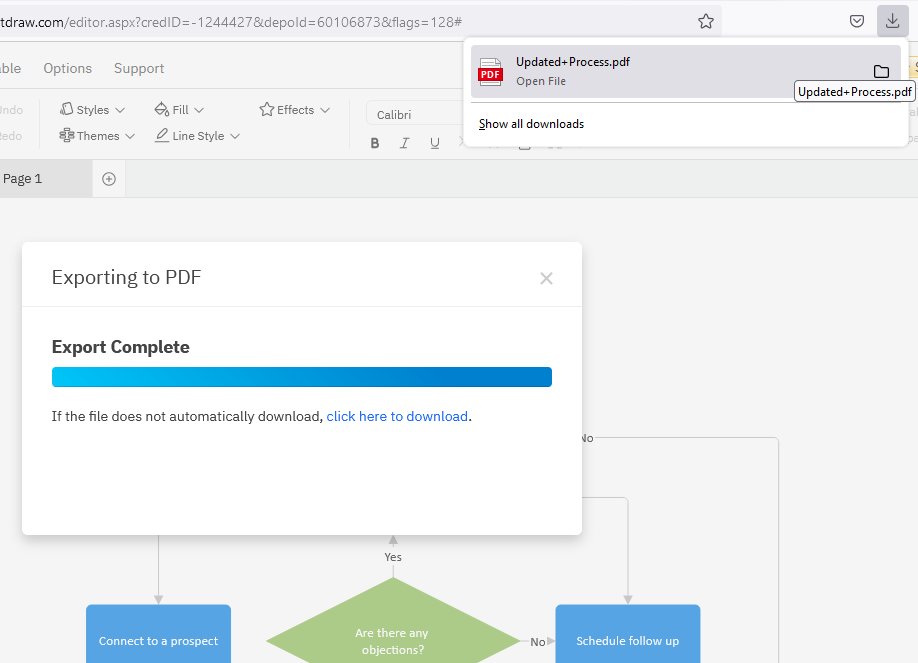Screen dimensions: 918x663
Task: Click the Pocket save icon
Action: point(857,21)
